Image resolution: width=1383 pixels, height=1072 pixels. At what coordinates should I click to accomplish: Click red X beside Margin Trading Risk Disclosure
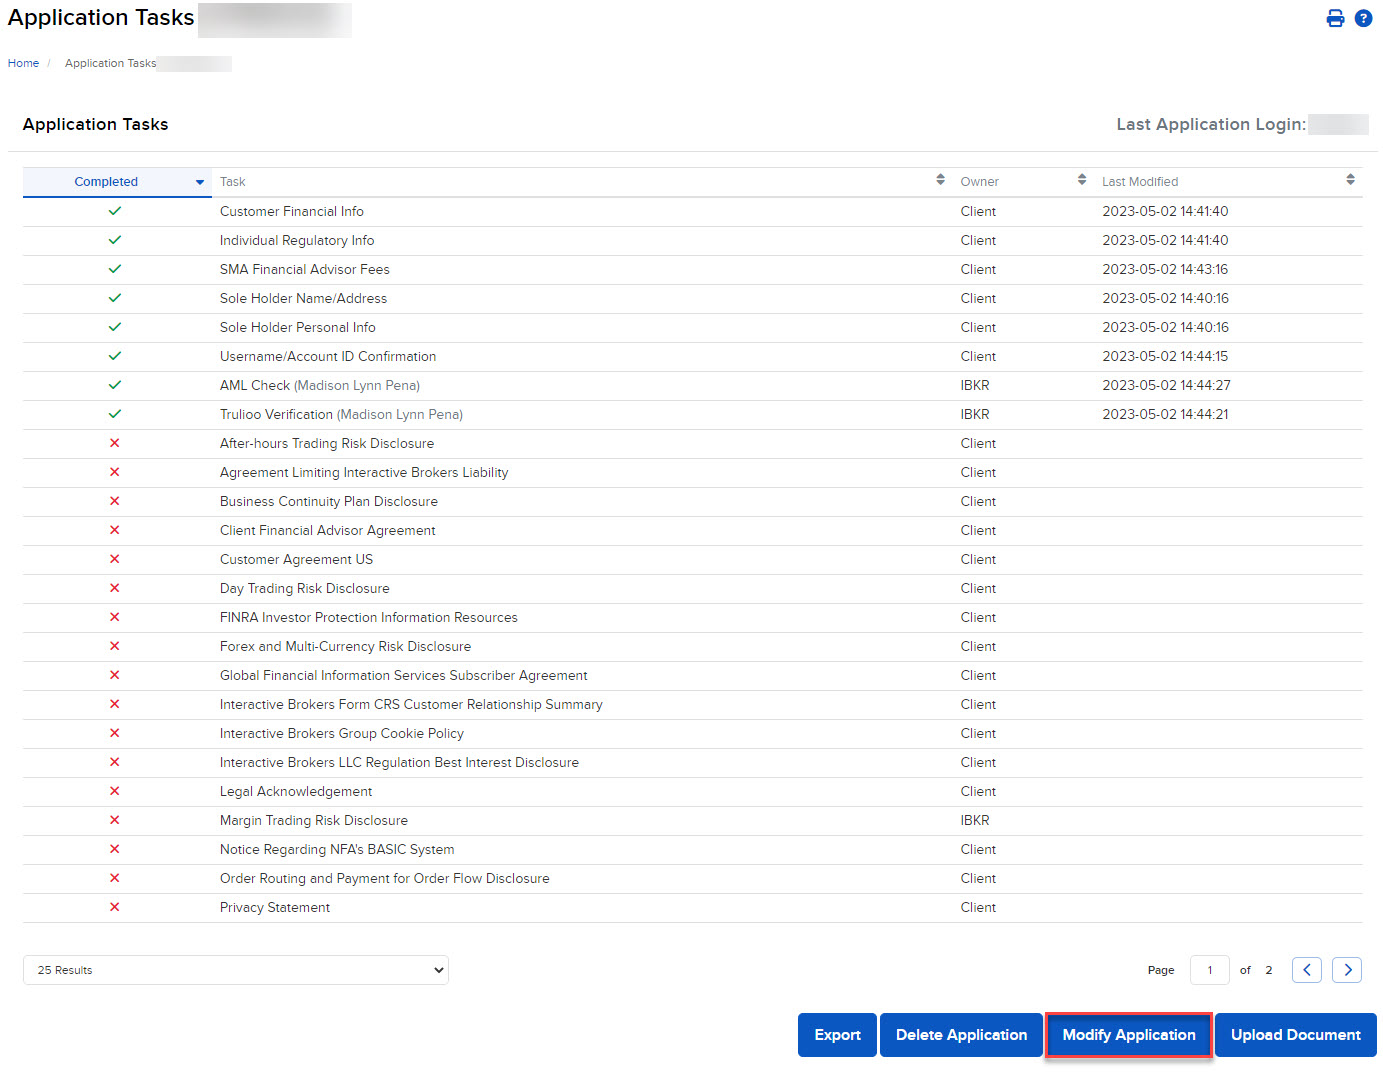(114, 819)
